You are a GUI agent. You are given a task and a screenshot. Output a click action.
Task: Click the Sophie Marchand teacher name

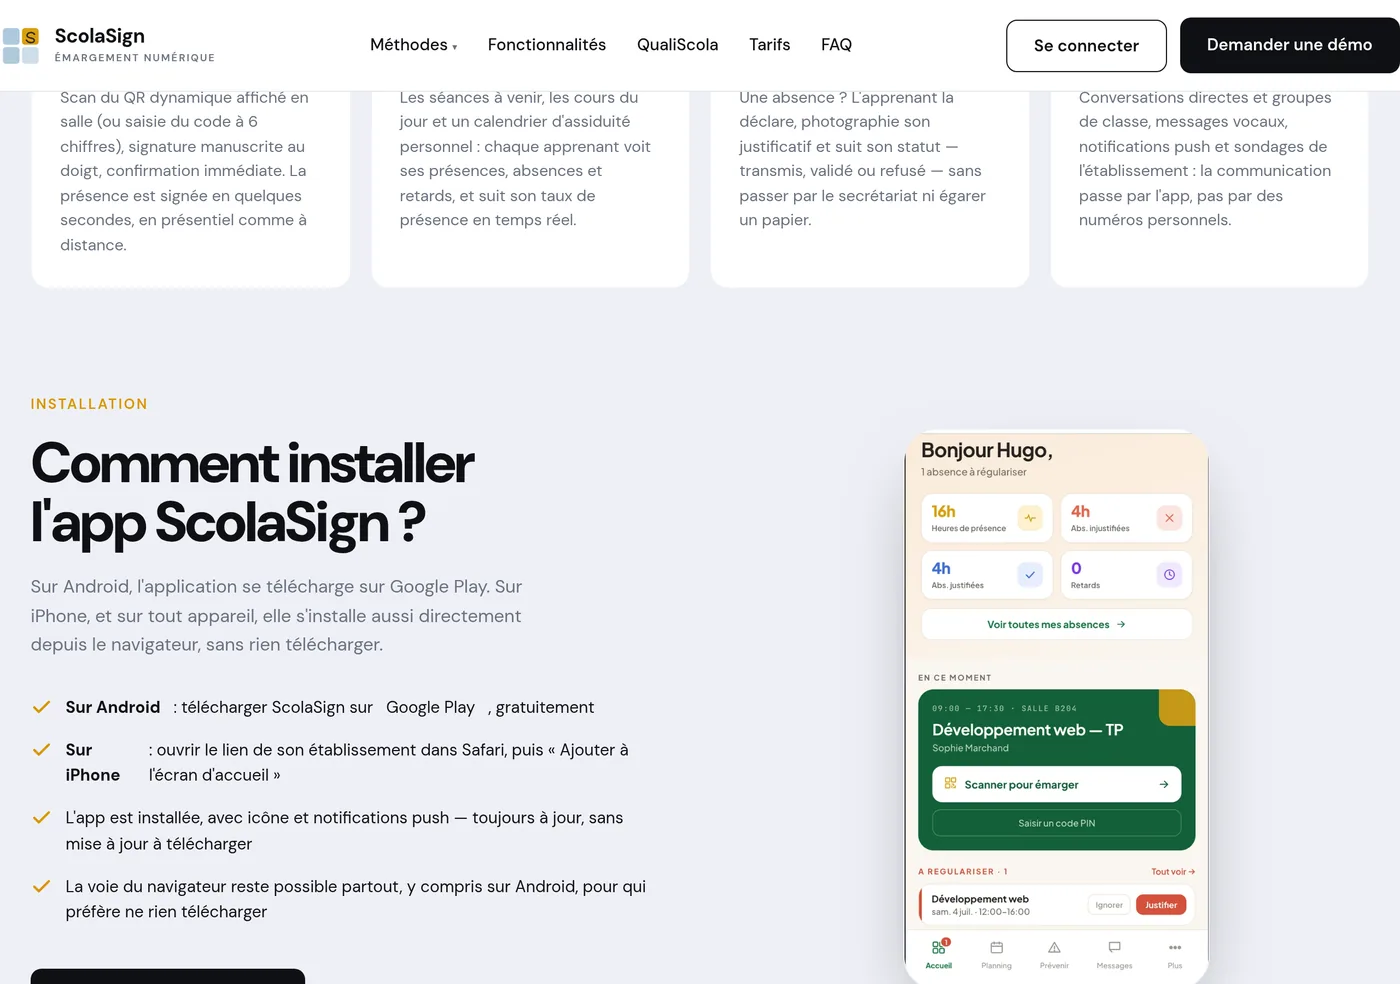pos(970,748)
